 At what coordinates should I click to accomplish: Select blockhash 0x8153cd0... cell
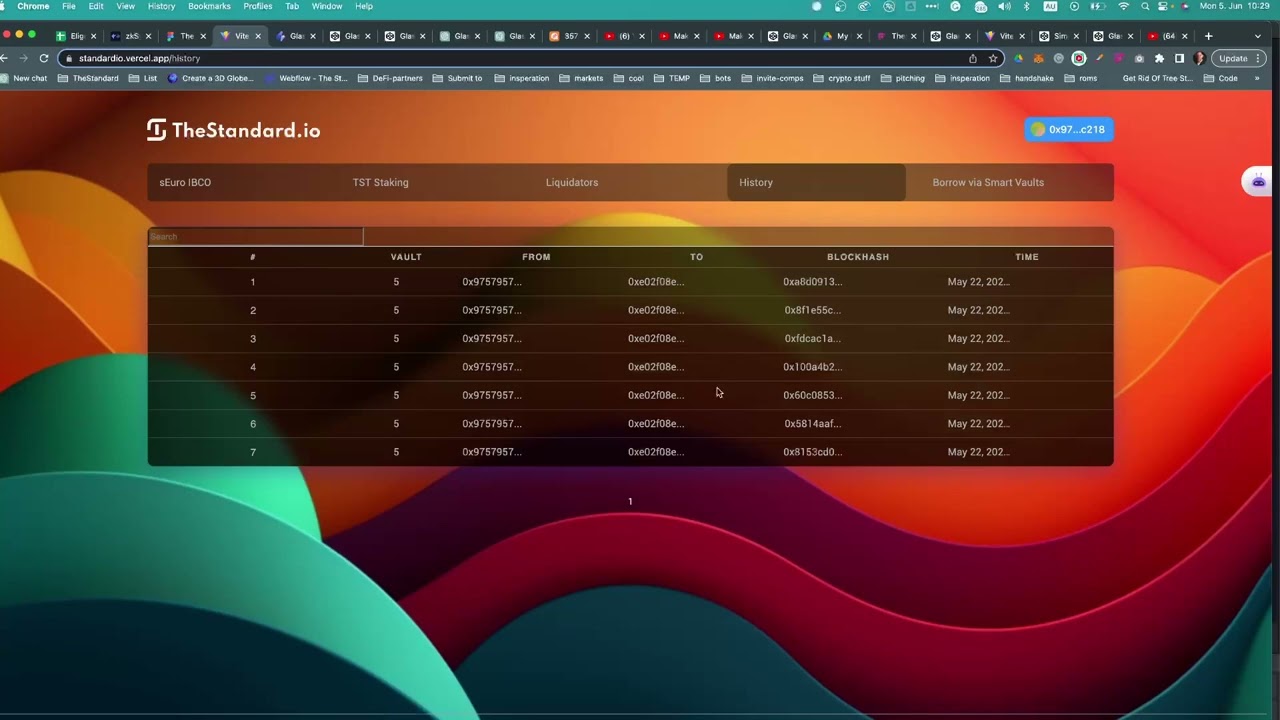(x=813, y=452)
